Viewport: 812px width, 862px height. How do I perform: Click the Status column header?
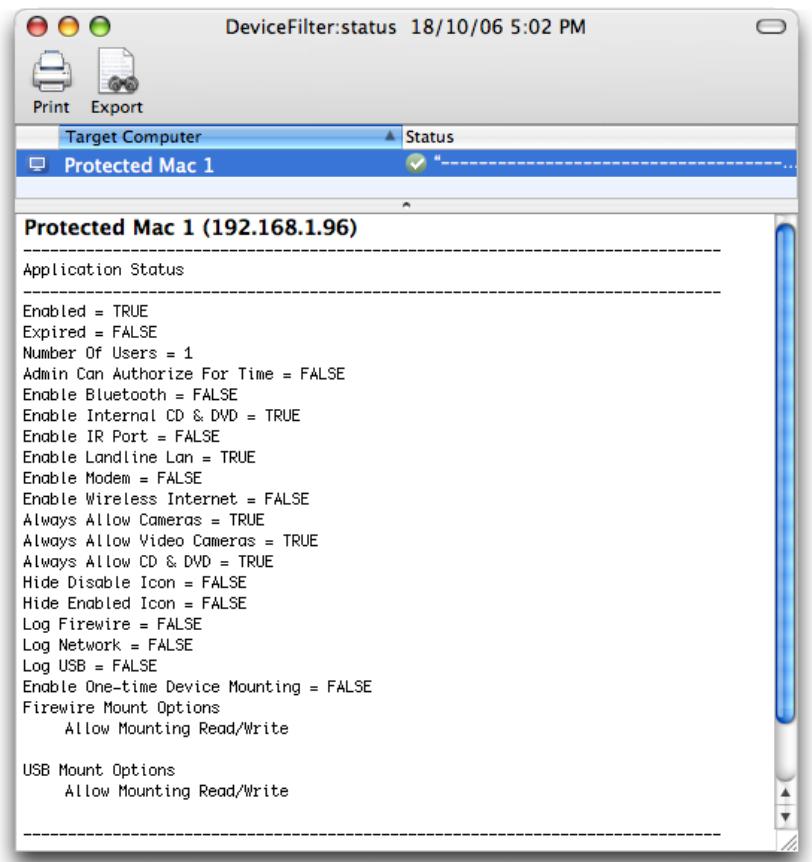(599, 137)
